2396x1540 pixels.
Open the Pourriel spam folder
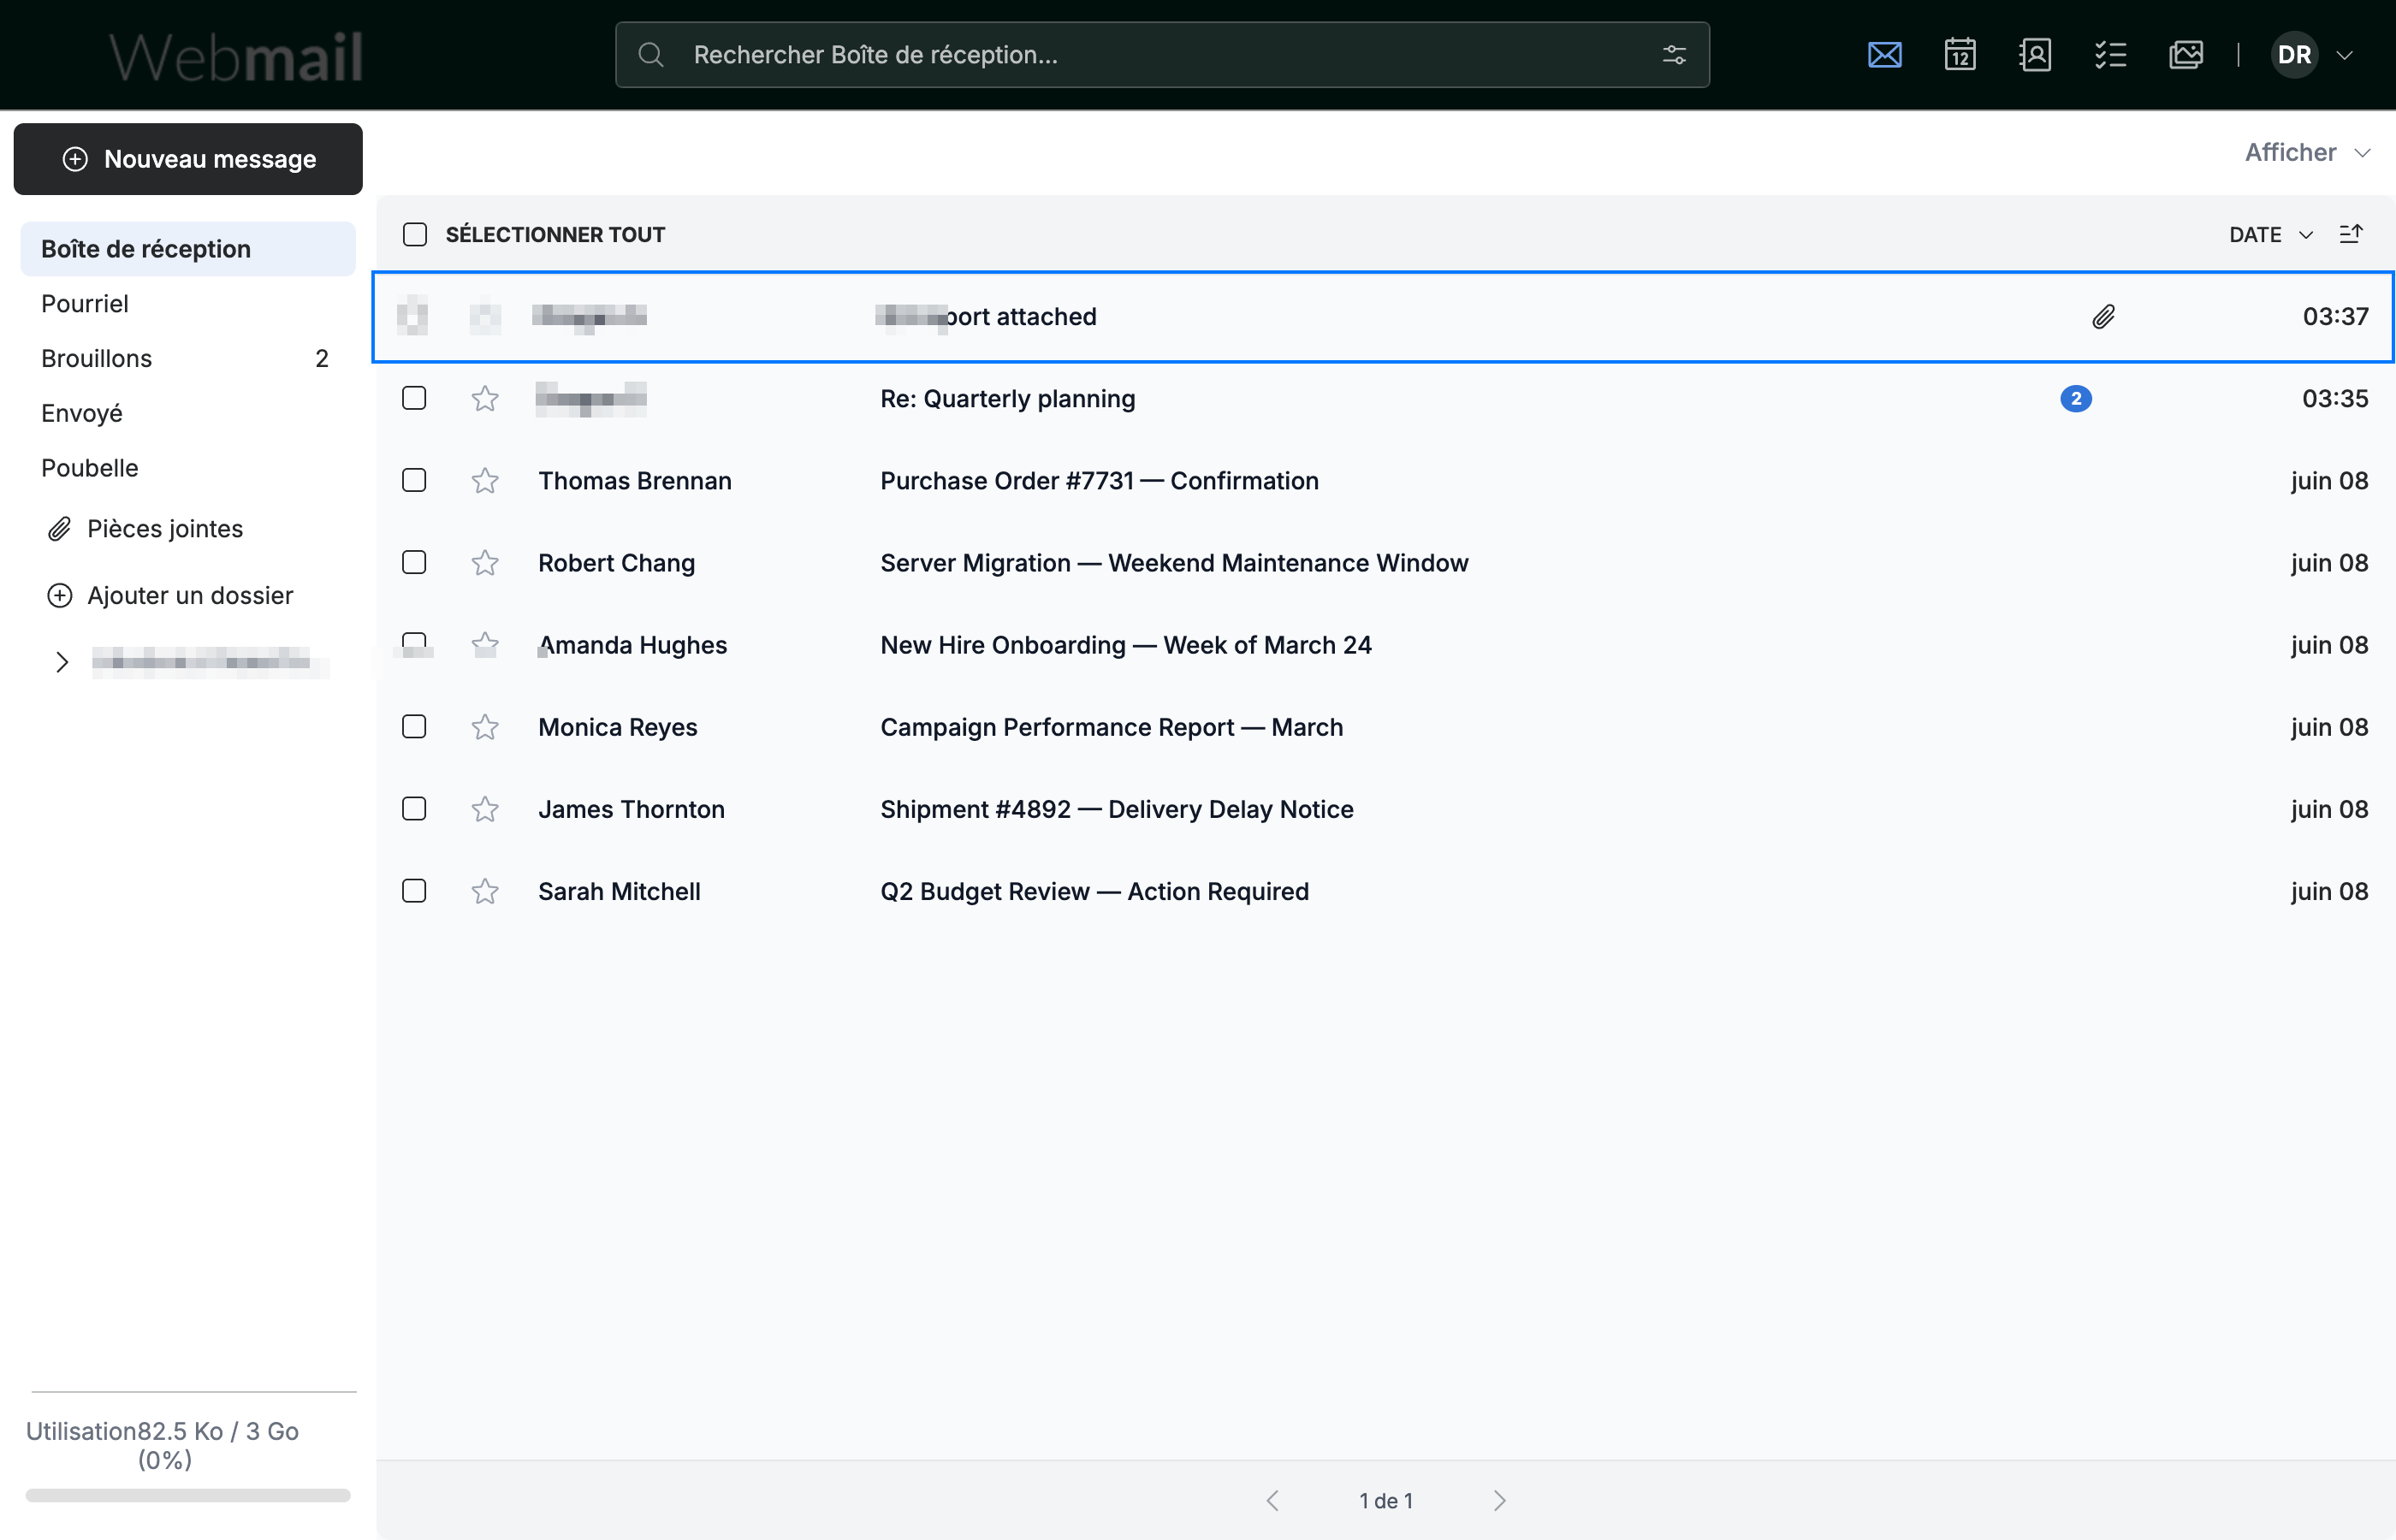pos(188,304)
